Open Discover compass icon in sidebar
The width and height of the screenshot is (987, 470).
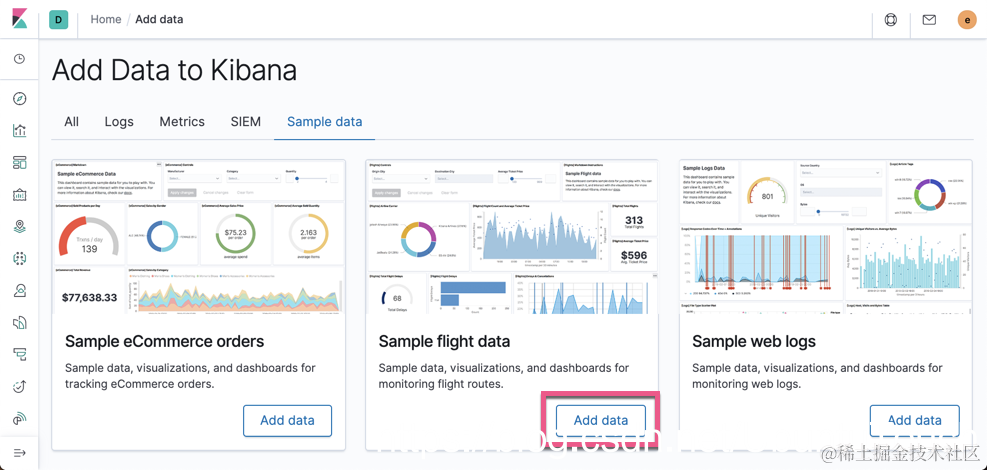pos(20,99)
